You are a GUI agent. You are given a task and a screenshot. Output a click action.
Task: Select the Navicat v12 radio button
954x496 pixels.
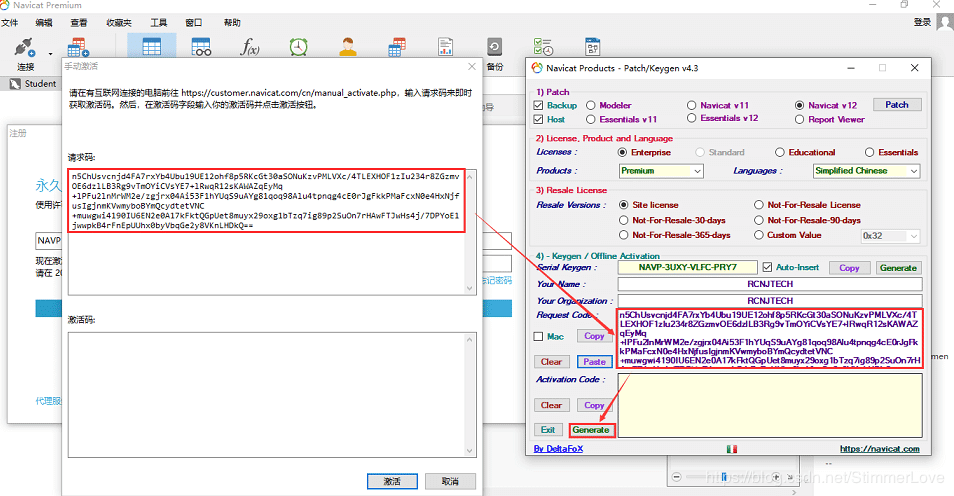pos(799,105)
